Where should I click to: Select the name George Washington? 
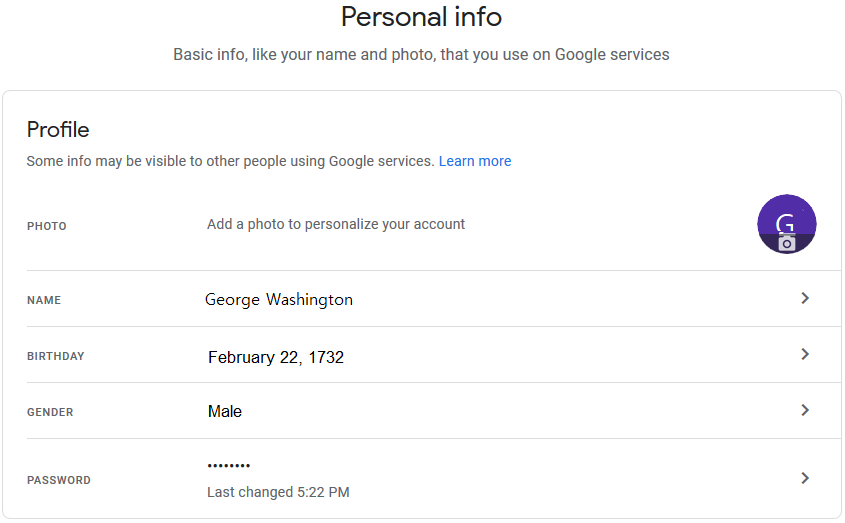tap(279, 299)
